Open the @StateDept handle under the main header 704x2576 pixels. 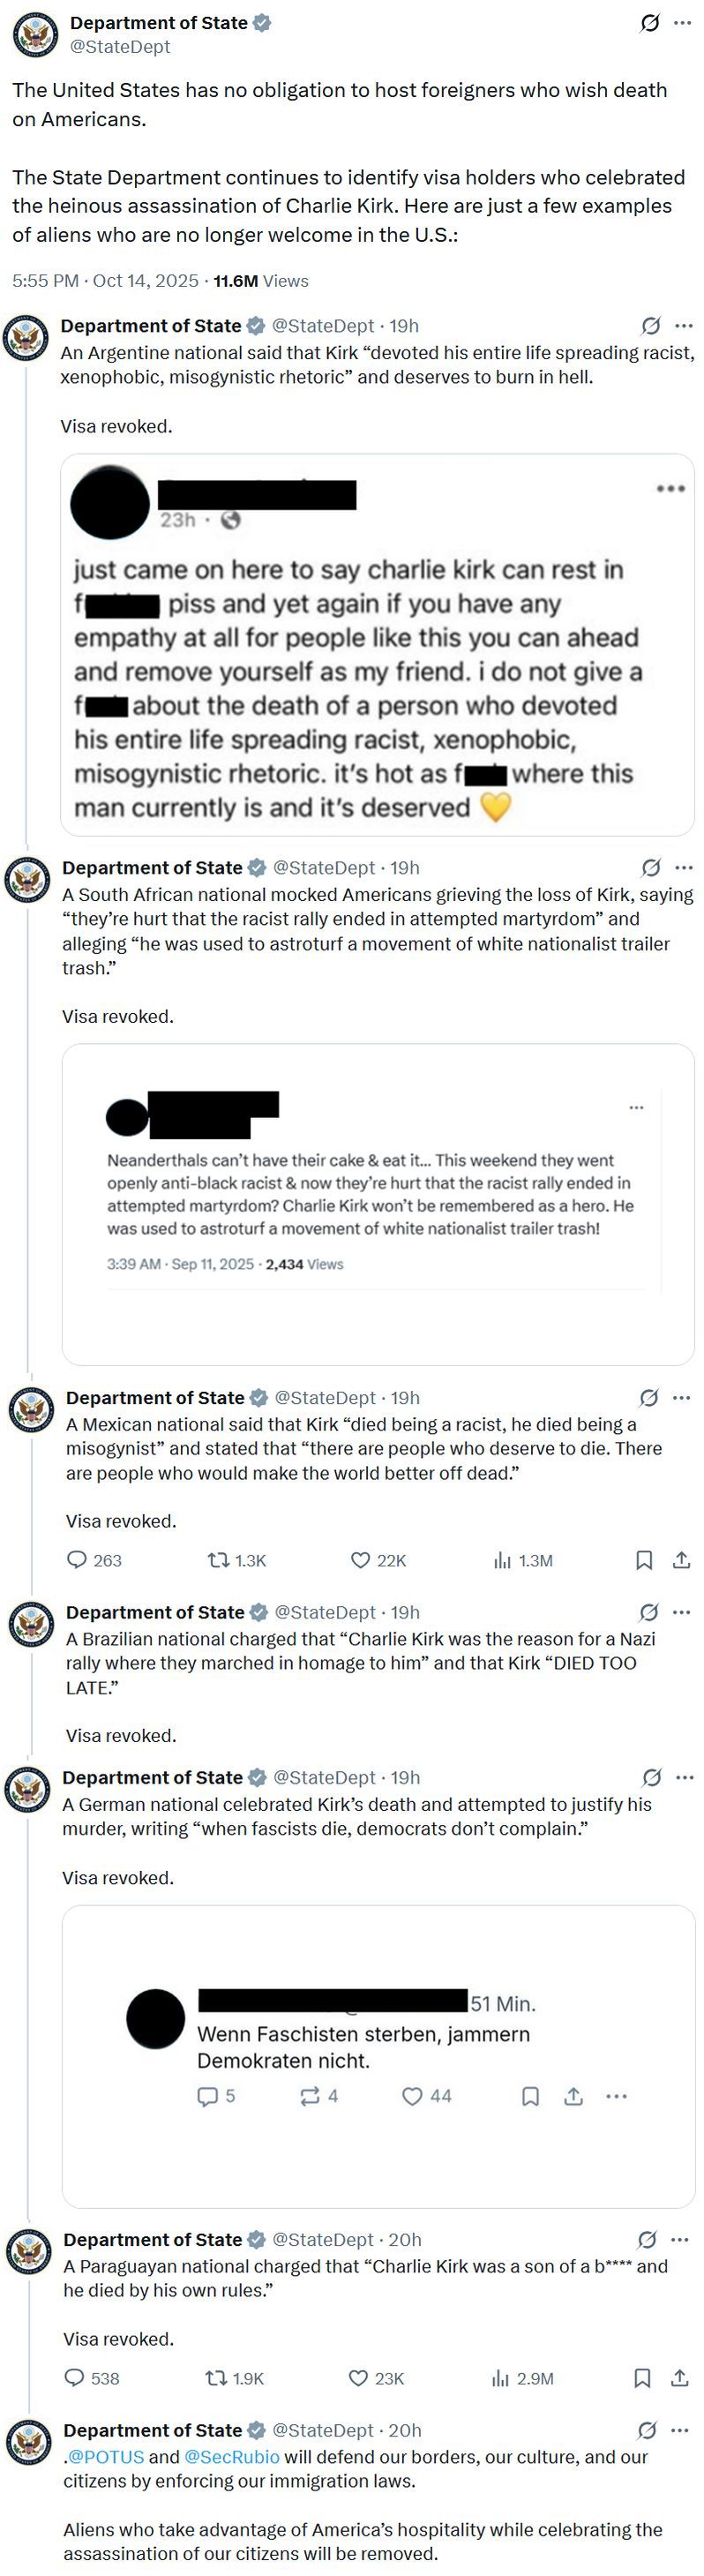(120, 47)
